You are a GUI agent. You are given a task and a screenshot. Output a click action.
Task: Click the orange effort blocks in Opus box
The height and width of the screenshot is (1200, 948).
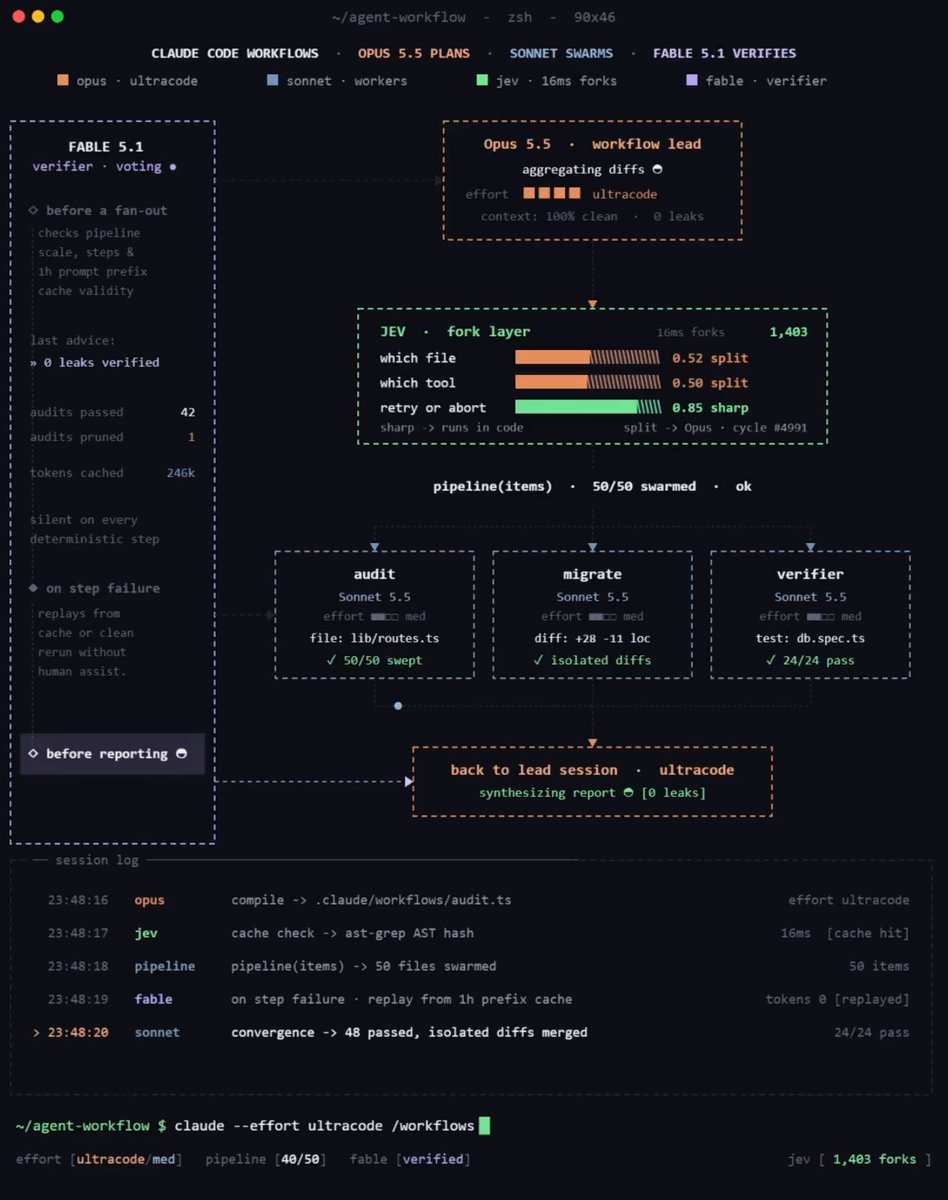click(552, 193)
